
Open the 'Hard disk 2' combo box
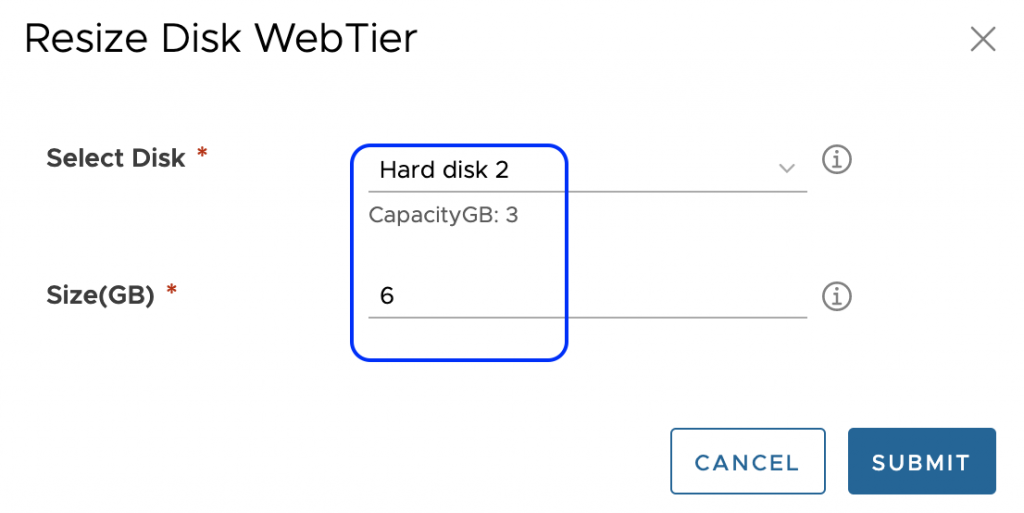pos(444,170)
